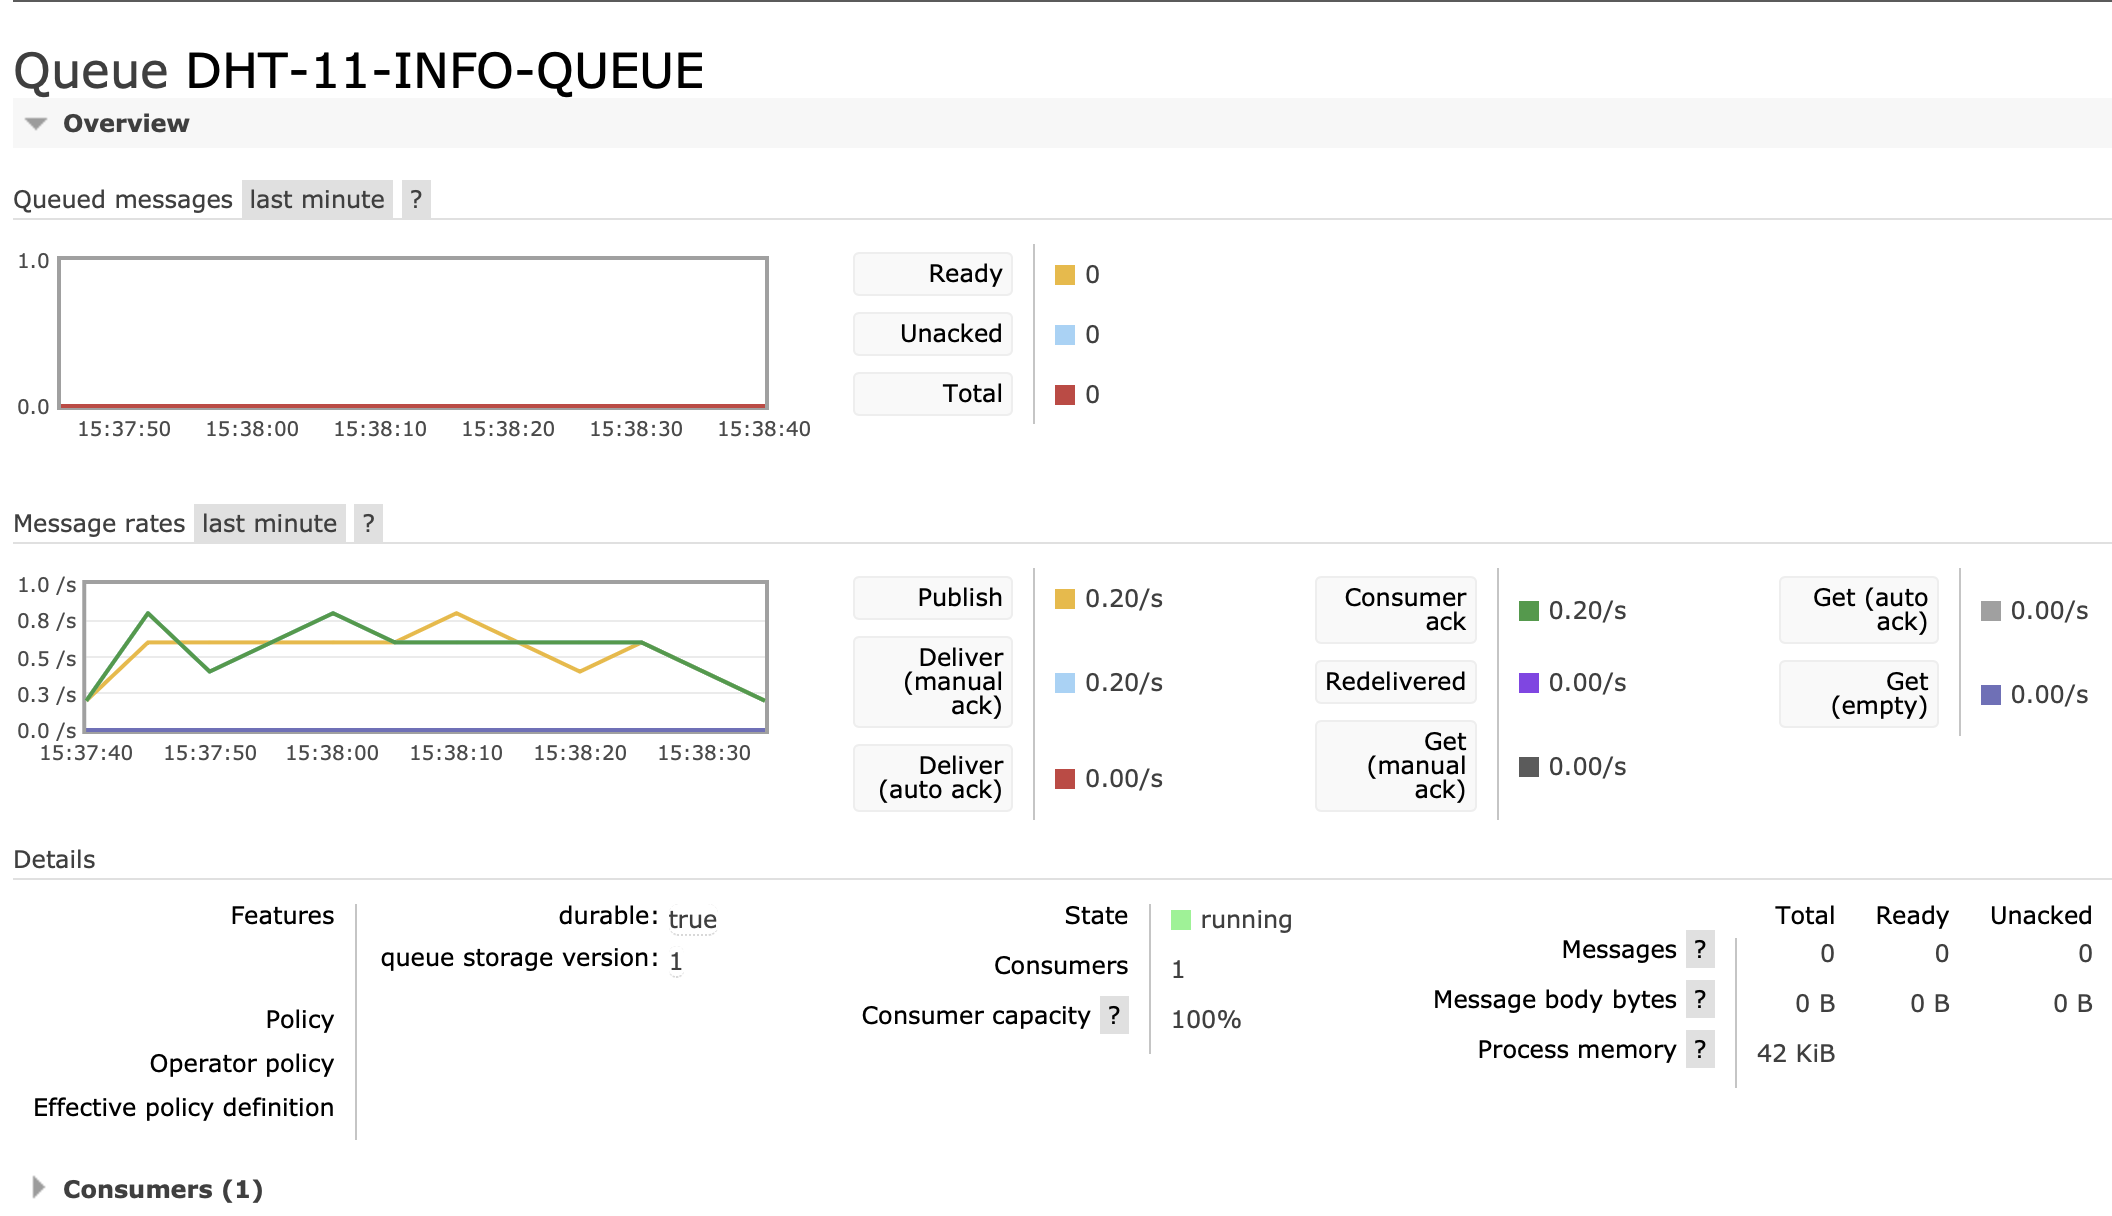The image size is (2112, 1216).
Task: Click help icon next to Messages
Action: tap(1700, 949)
